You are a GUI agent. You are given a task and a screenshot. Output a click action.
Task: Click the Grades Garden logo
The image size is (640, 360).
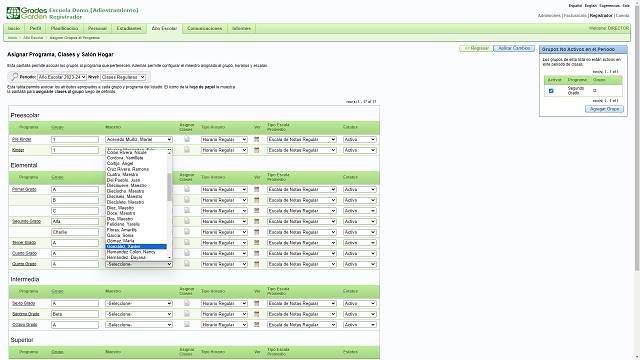[x=27, y=13]
